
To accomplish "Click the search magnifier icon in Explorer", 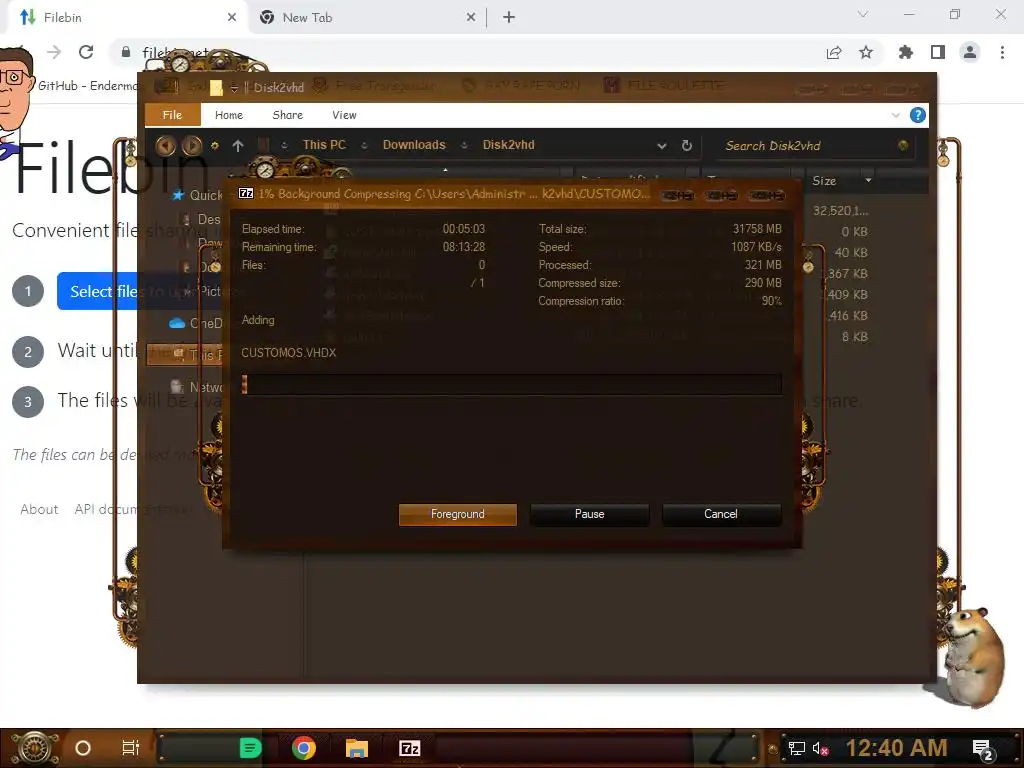I will click(903, 145).
